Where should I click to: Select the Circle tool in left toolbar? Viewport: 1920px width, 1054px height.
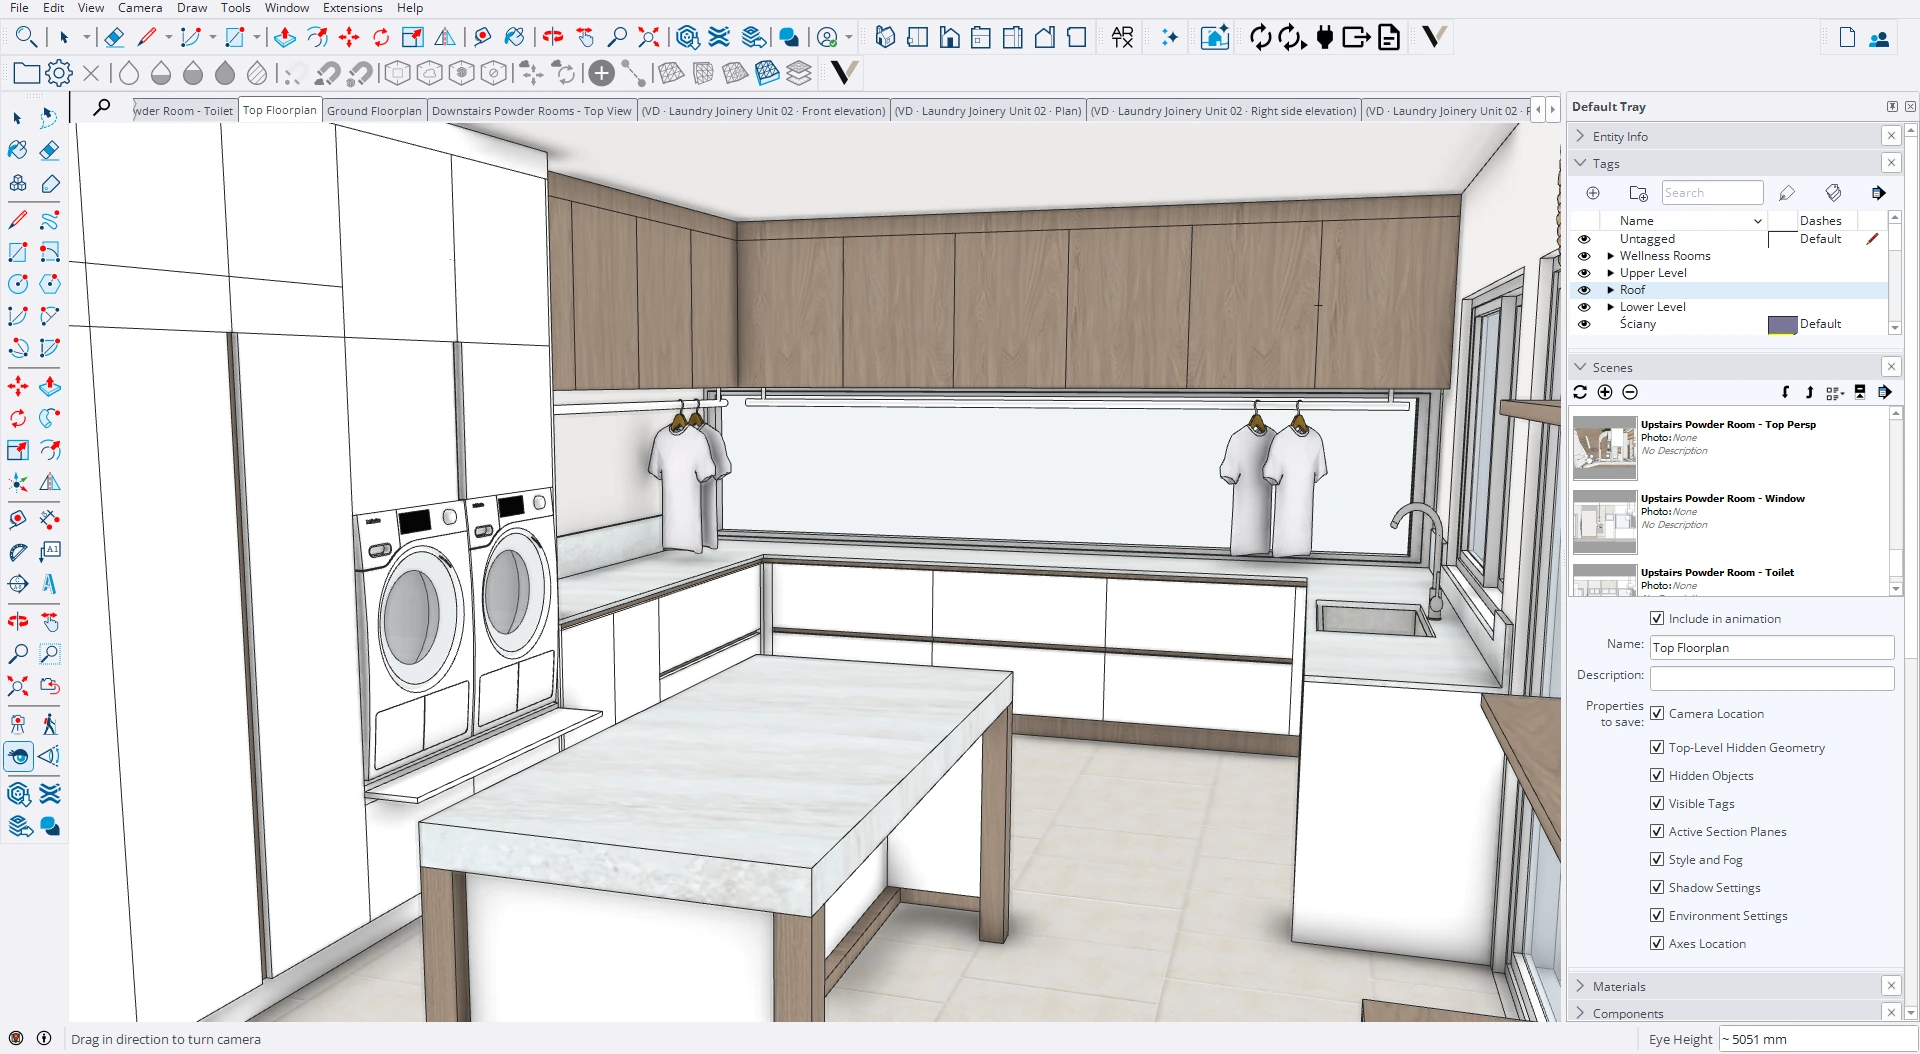pyautogui.click(x=18, y=284)
